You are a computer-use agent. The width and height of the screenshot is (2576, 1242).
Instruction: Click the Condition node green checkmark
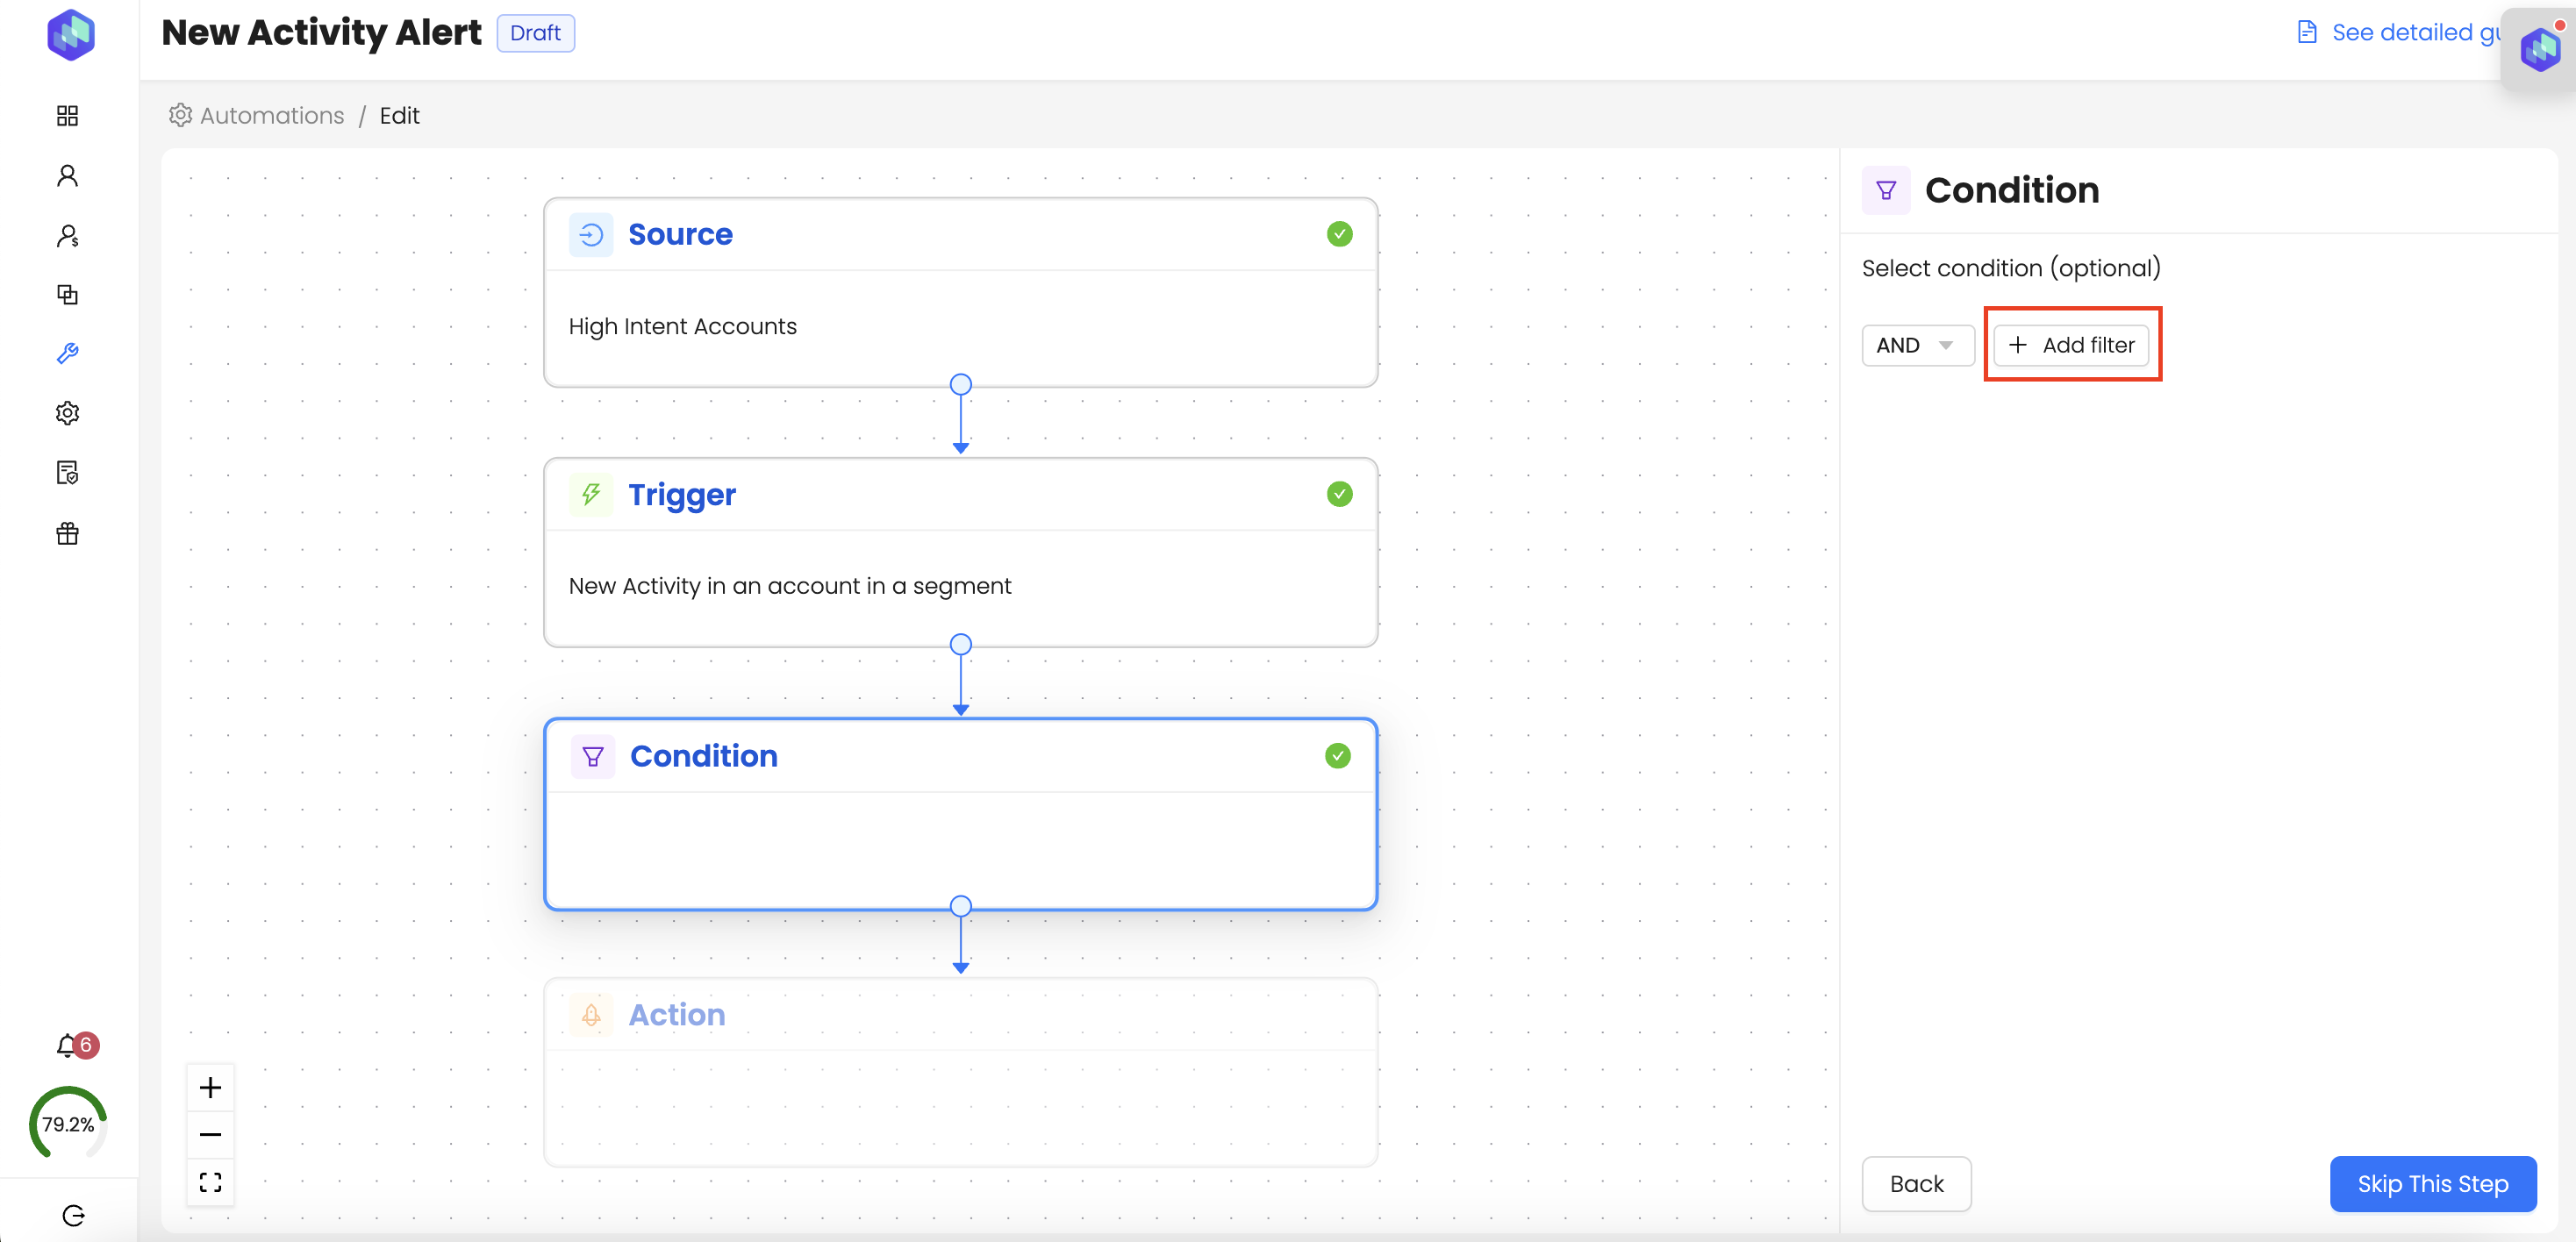tap(1337, 756)
